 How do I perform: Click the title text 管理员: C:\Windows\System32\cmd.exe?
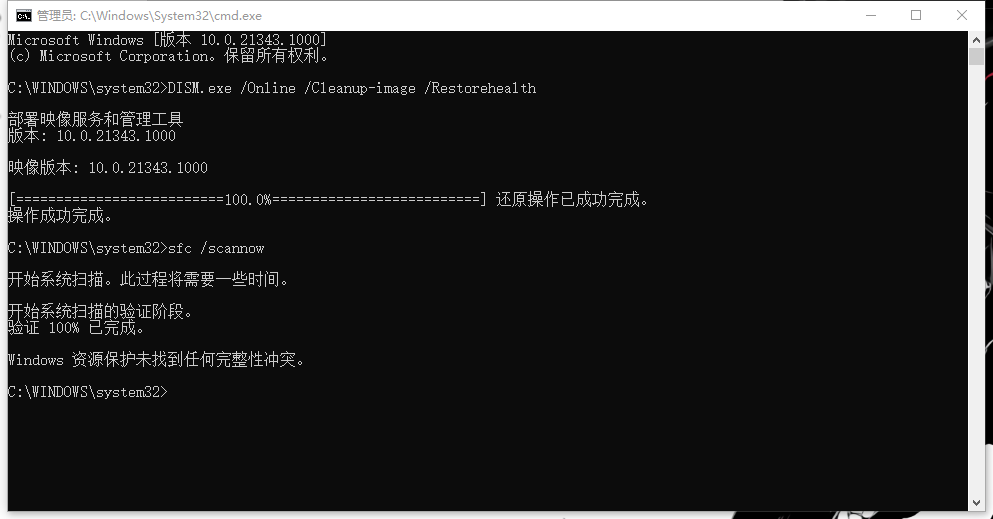pyautogui.click(x=149, y=16)
